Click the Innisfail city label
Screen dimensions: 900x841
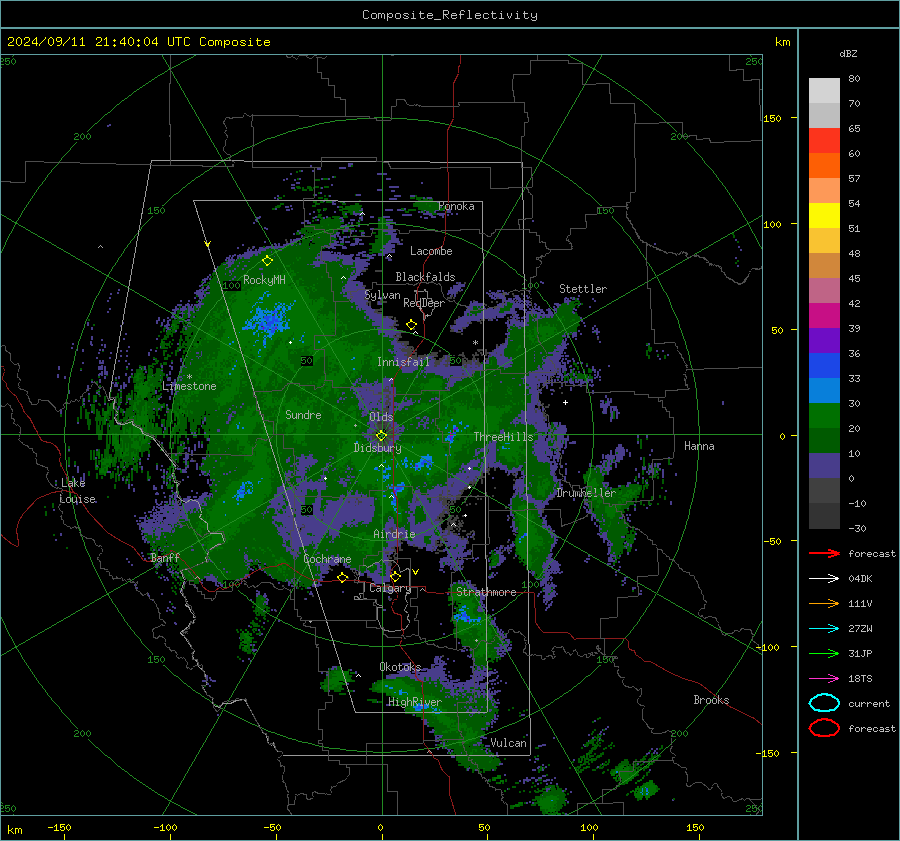(x=403, y=362)
